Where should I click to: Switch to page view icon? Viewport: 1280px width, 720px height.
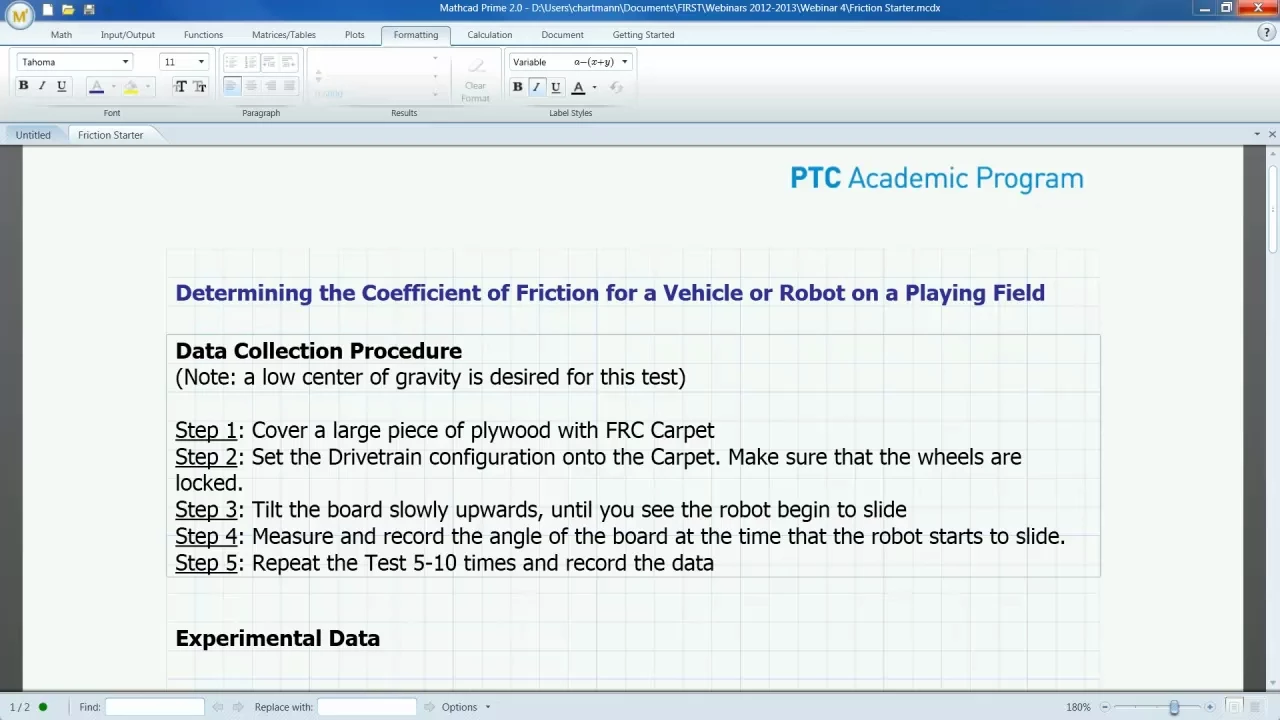point(1235,707)
